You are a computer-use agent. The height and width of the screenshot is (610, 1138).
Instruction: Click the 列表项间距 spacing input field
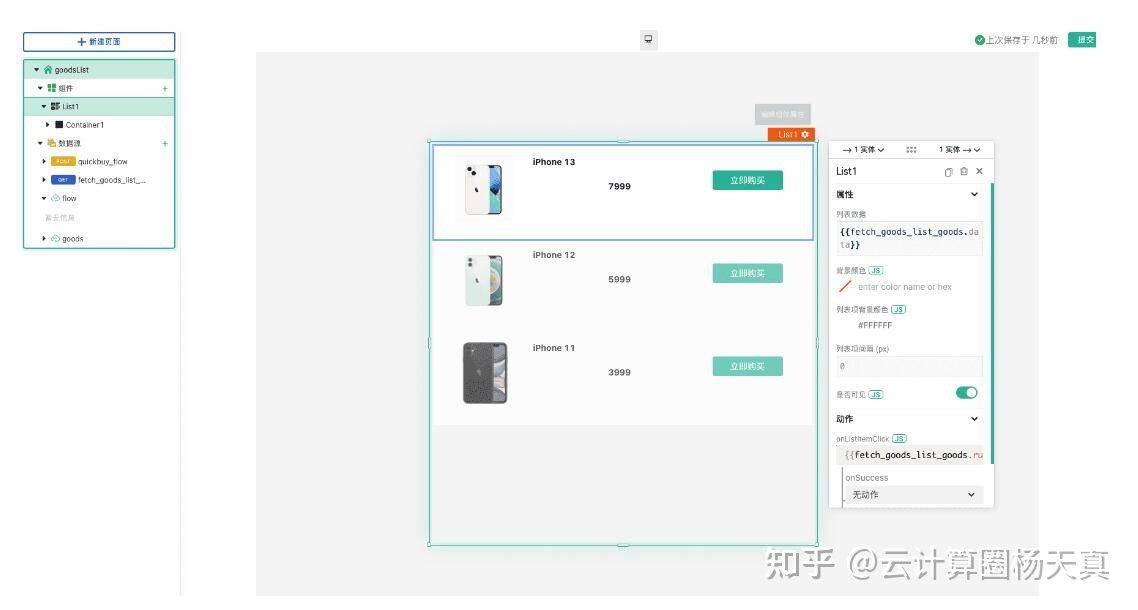907,366
